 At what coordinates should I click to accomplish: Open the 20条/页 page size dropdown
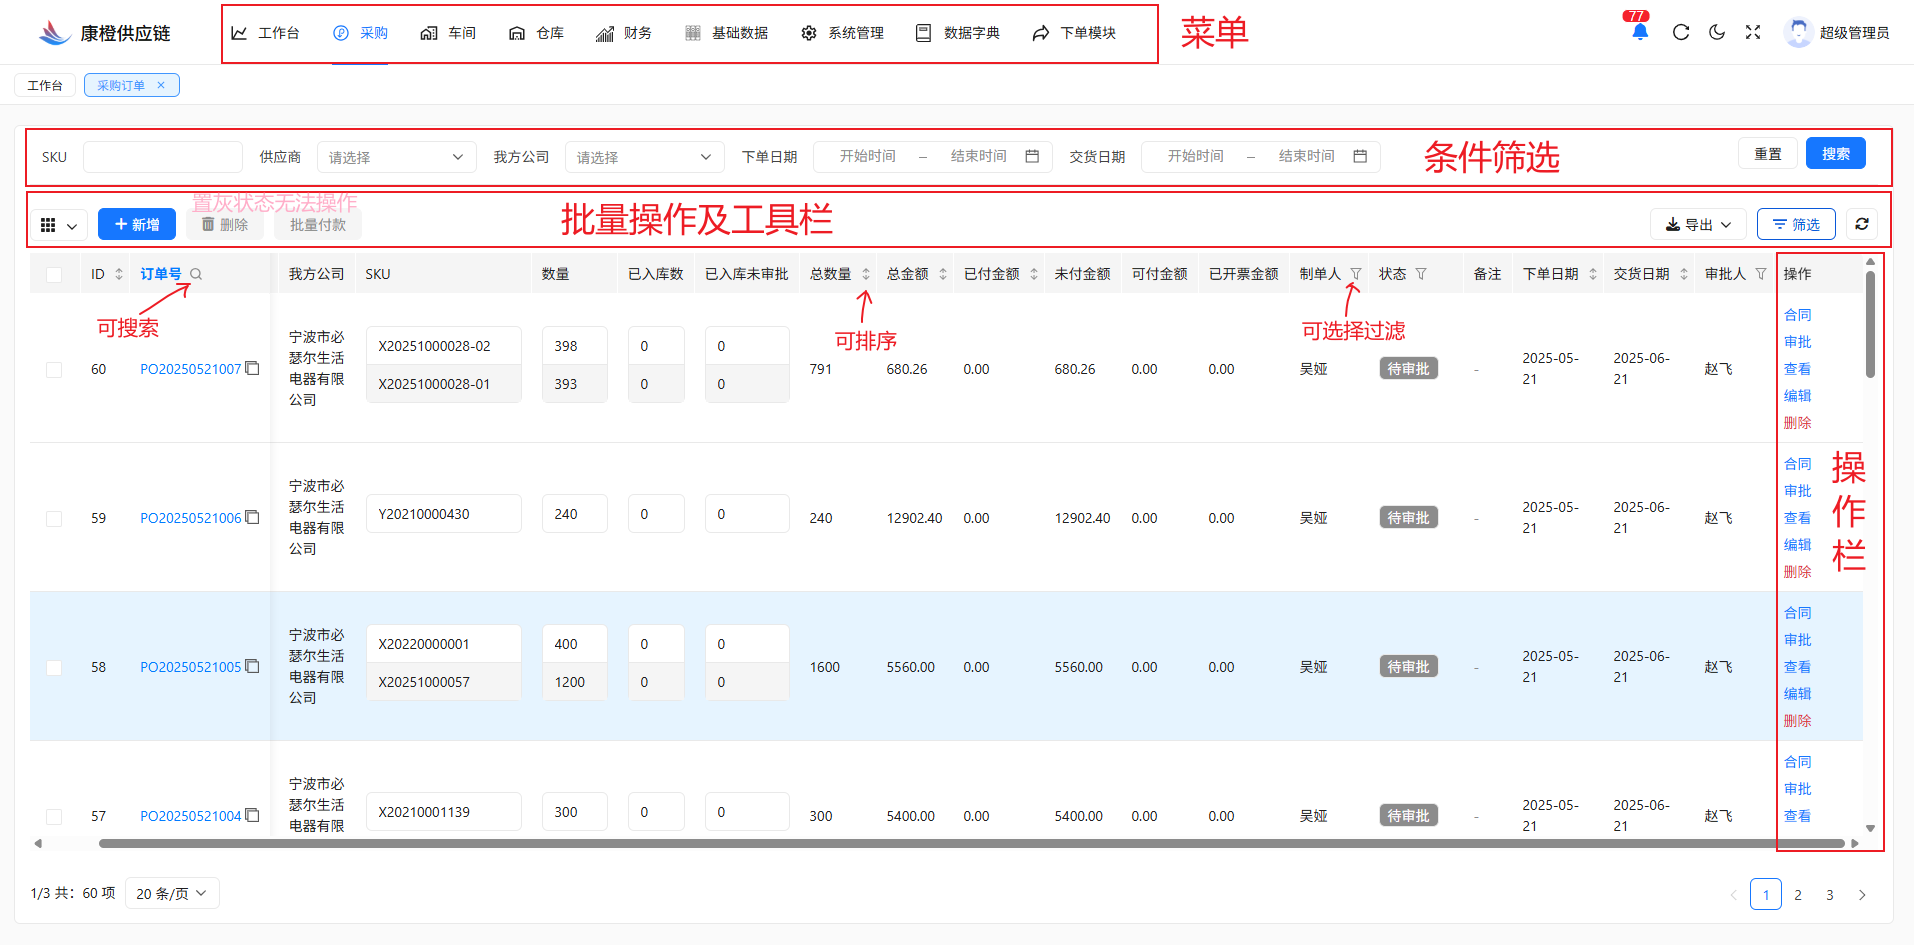[x=171, y=892]
